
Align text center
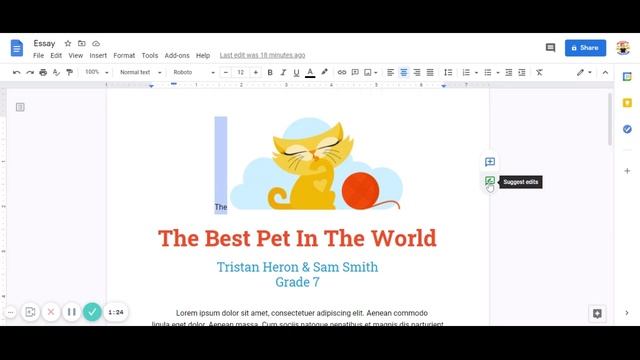(403, 72)
